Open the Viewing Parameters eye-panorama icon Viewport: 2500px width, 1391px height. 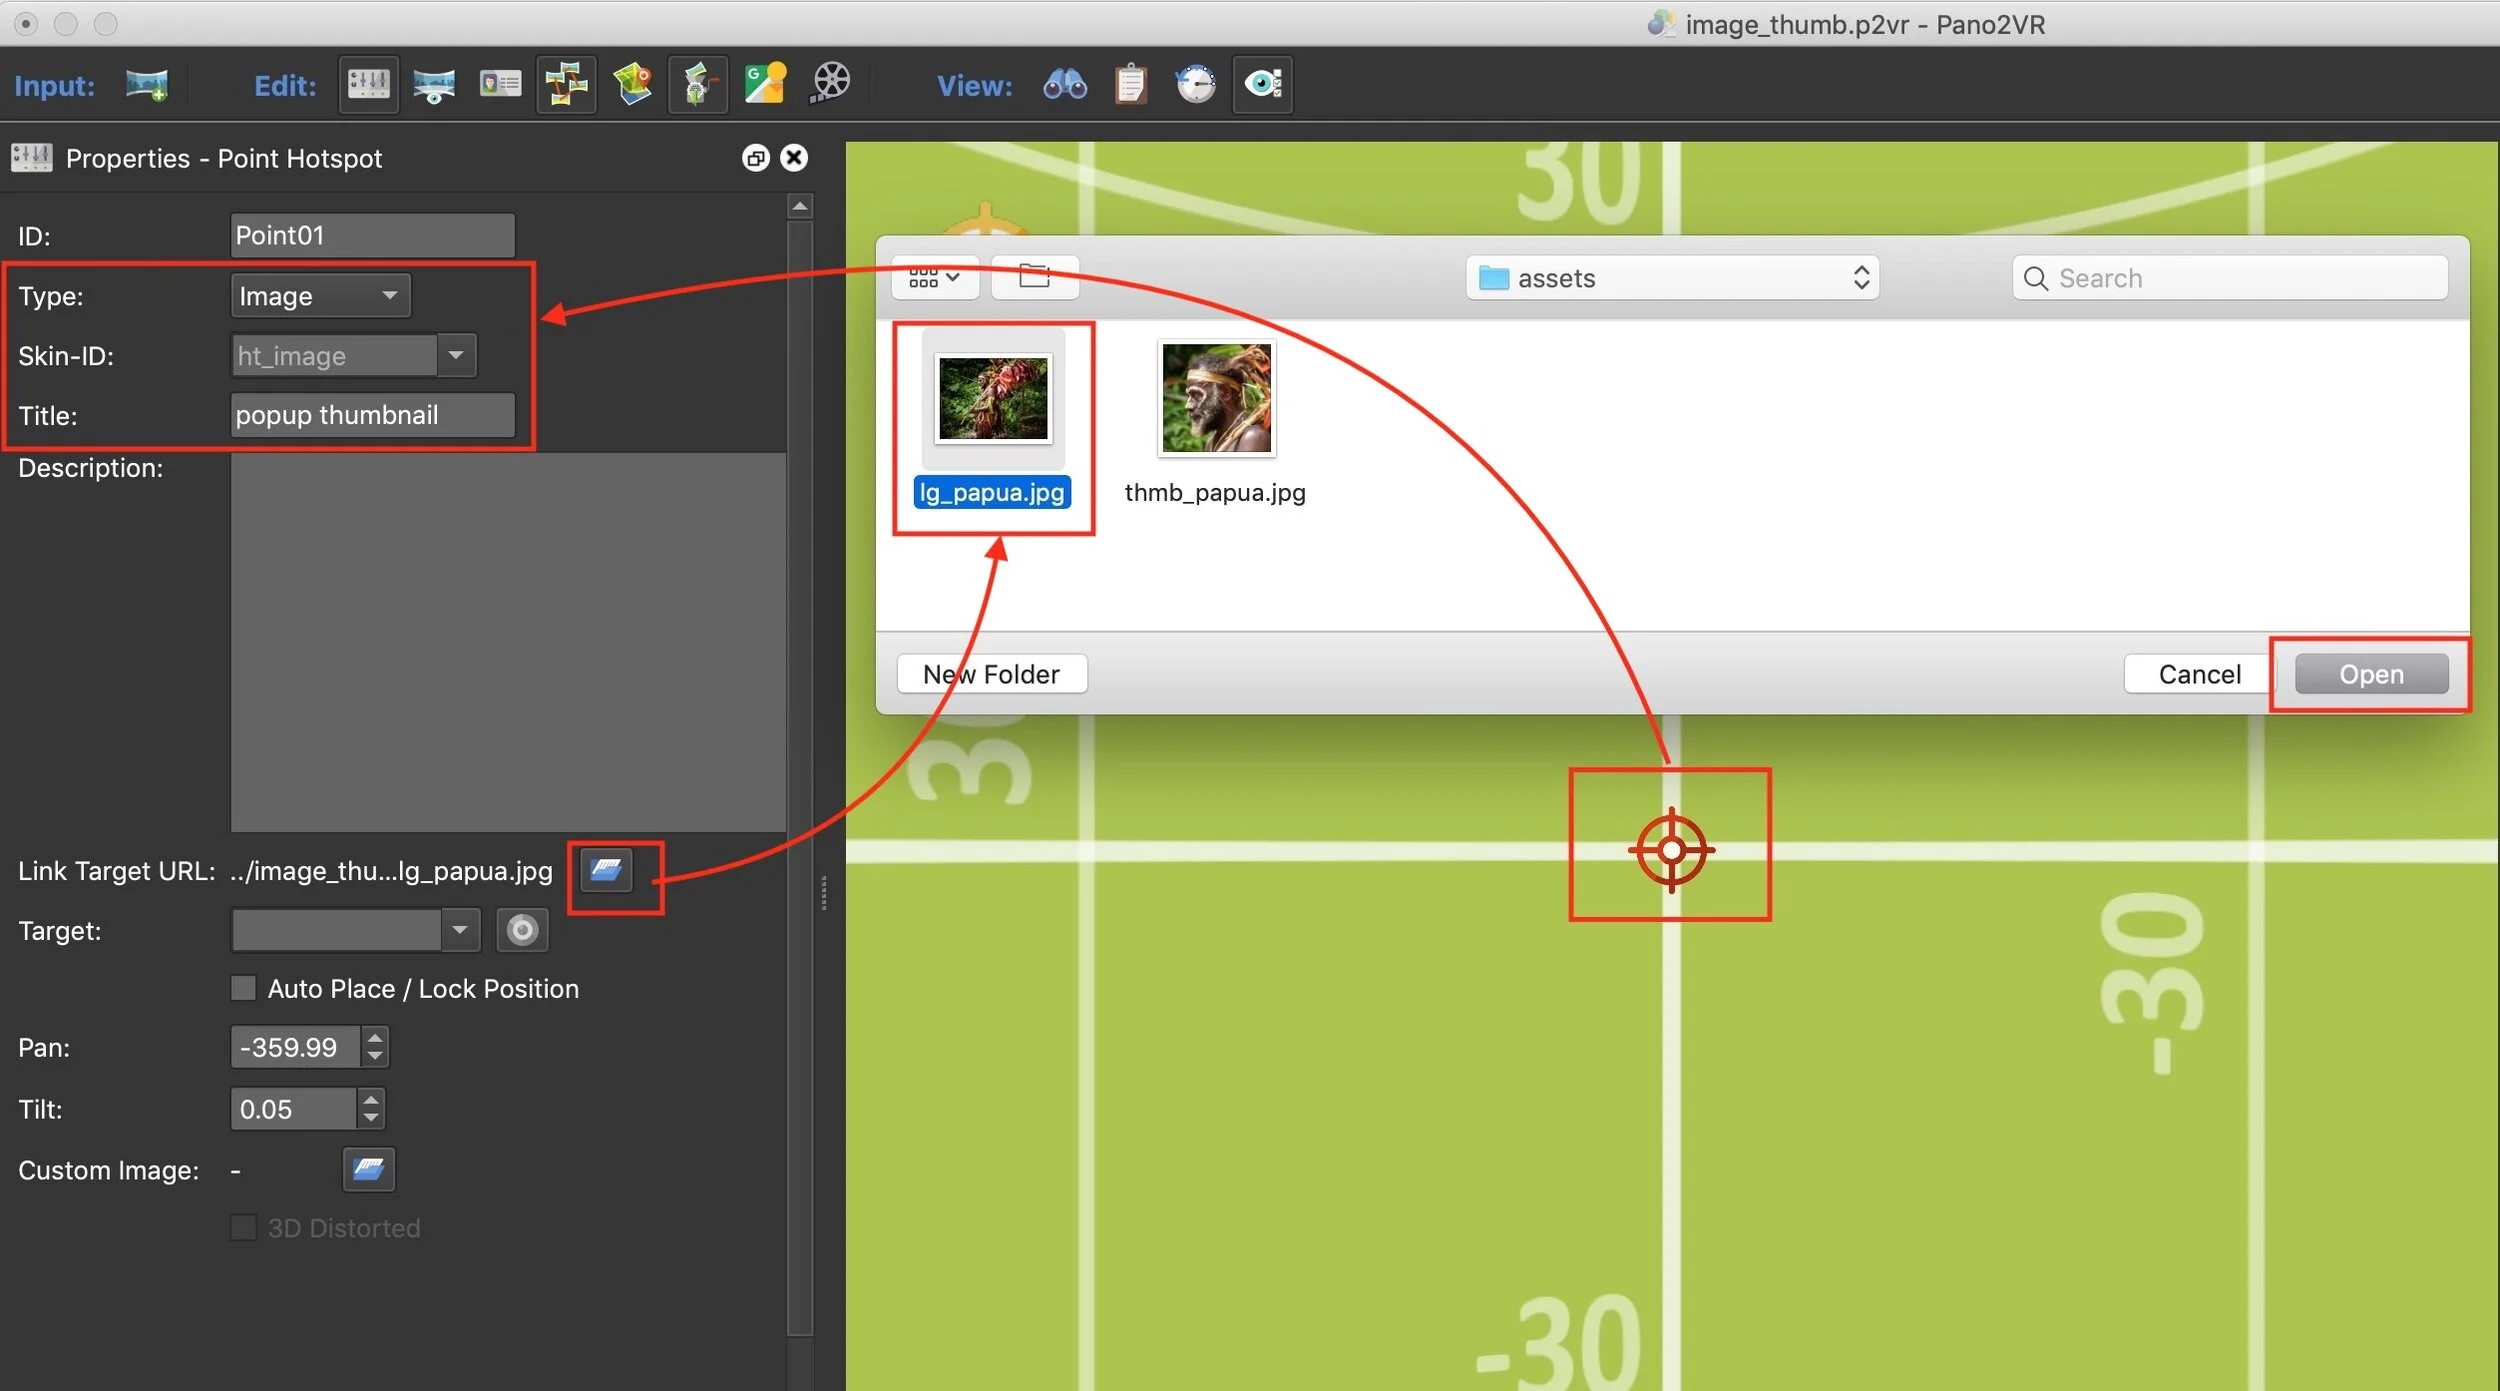(x=434, y=85)
